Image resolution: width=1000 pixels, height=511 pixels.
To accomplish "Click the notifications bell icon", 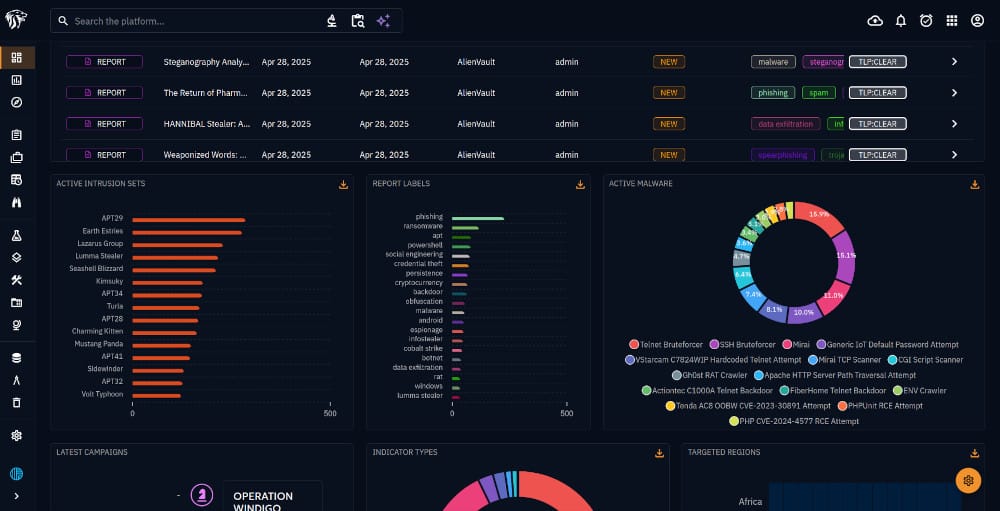I will 901,21.
